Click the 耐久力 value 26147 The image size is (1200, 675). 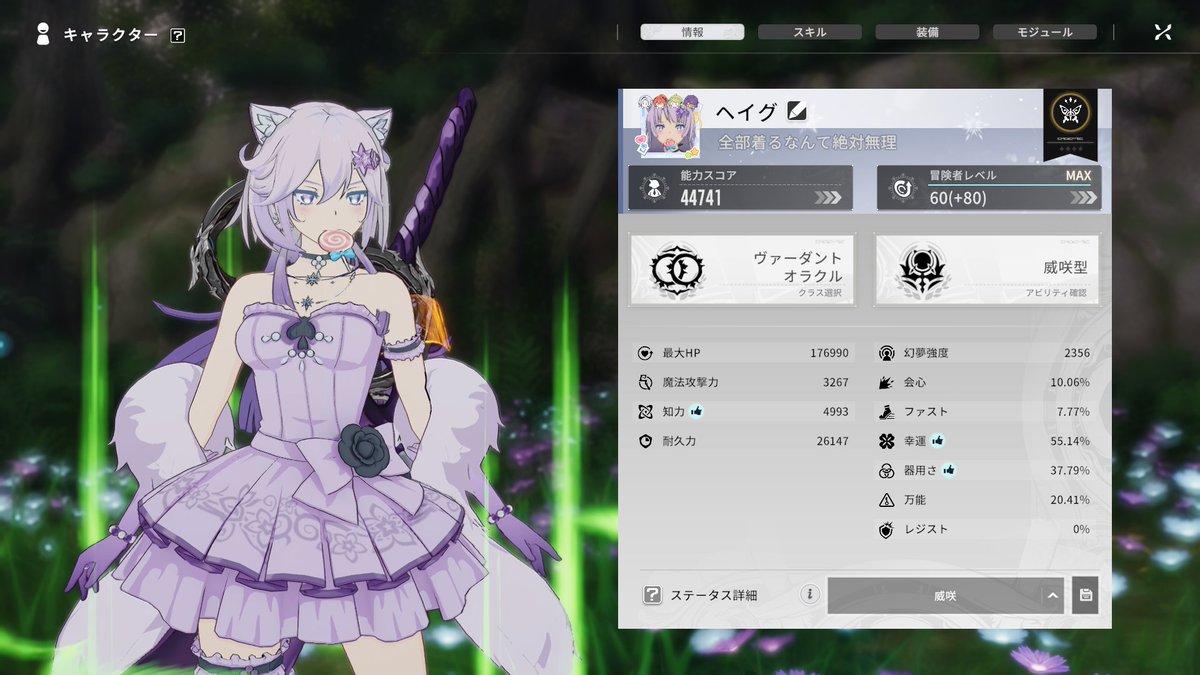coord(832,441)
